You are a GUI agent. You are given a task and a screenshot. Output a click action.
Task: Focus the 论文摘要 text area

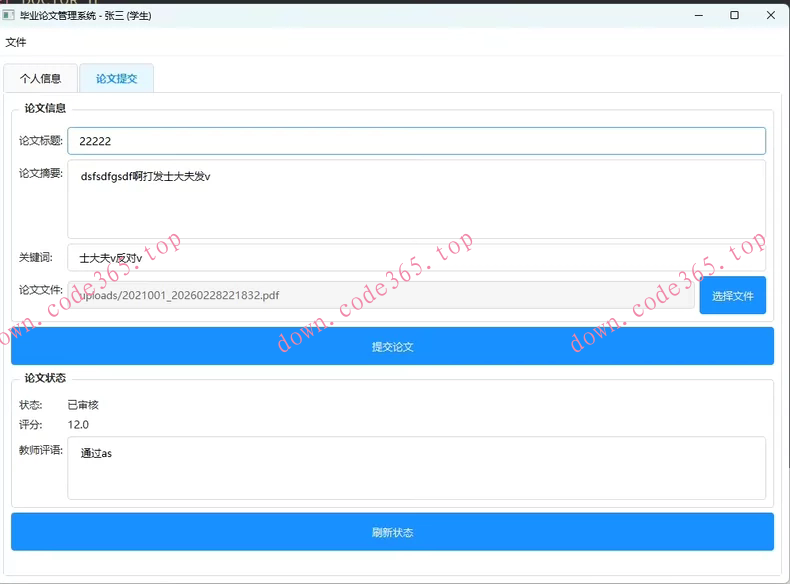pyautogui.click(x=416, y=199)
